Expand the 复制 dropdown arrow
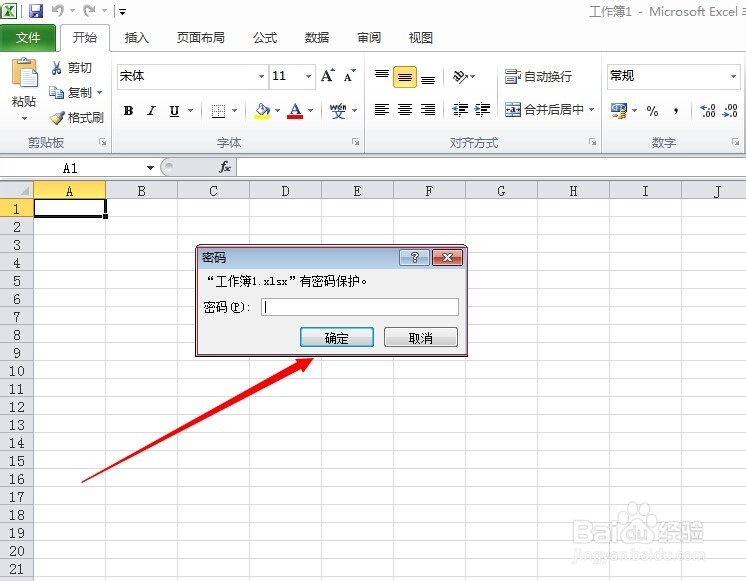Viewport: 746px width, 581px height. [99, 92]
